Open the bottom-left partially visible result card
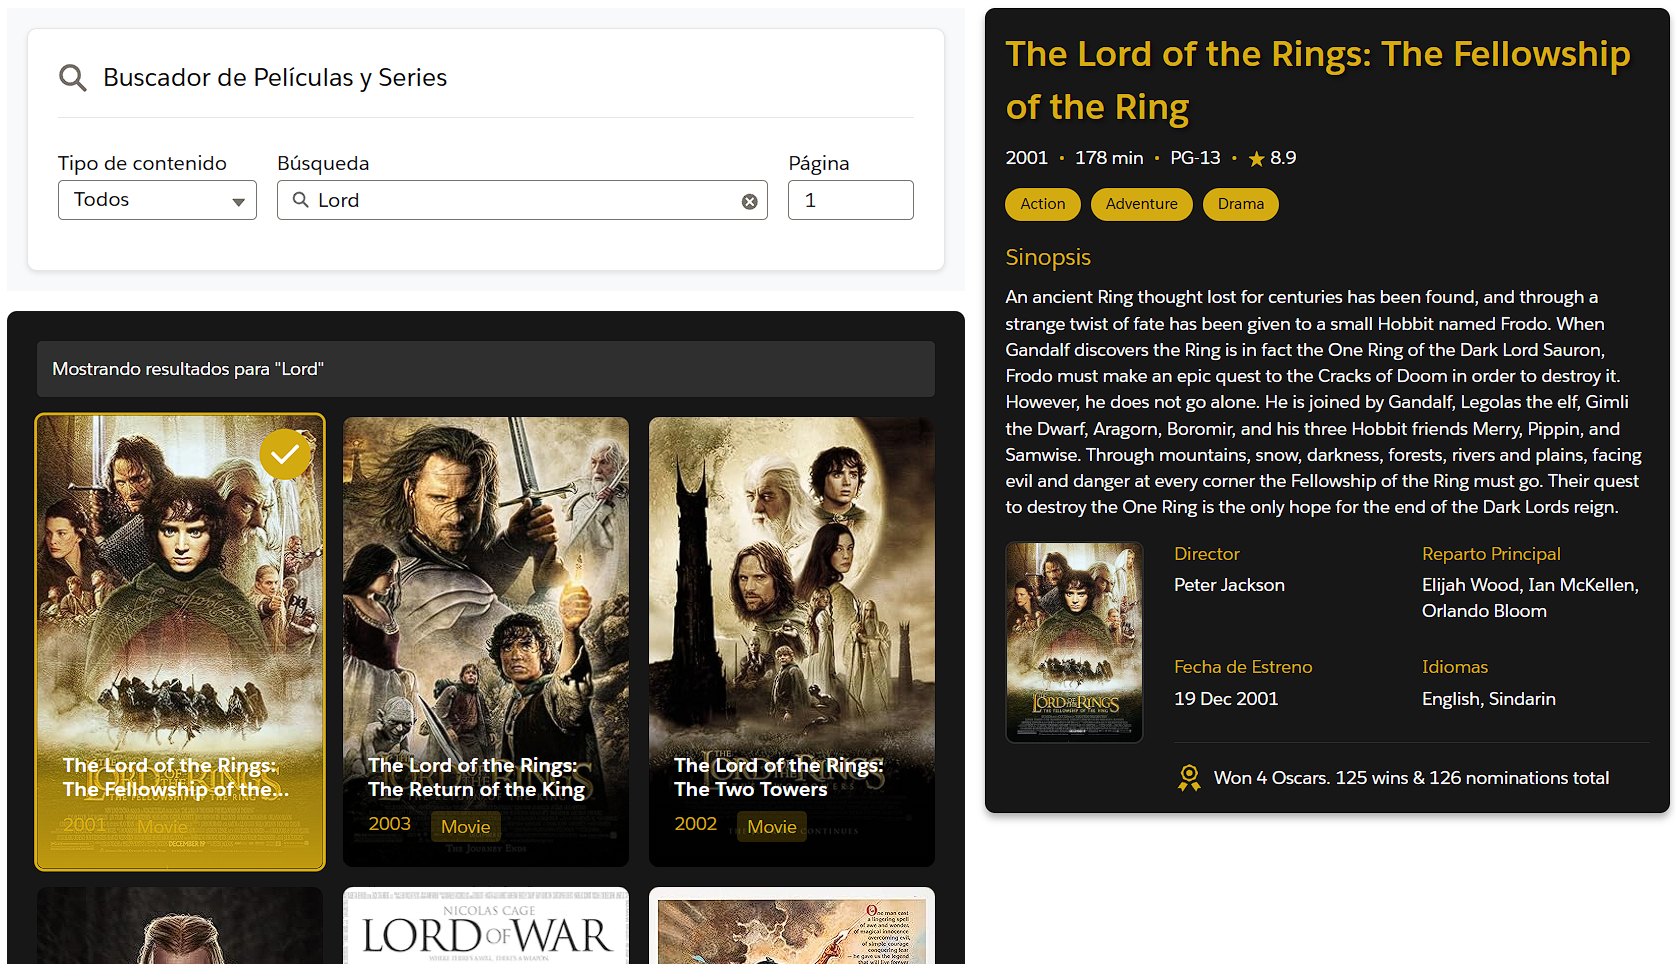This screenshot has height=964, width=1676. pyautogui.click(x=180, y=926)
